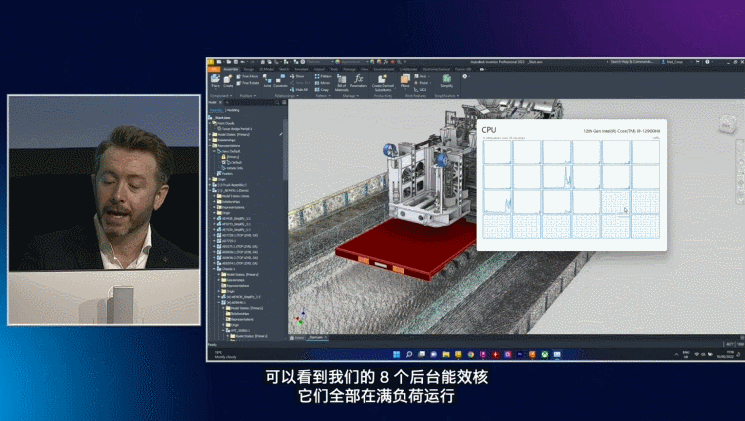Select the Position node in browser
Image resolution: width=745 pixels, height=421 pixels.
coord(224,173)
